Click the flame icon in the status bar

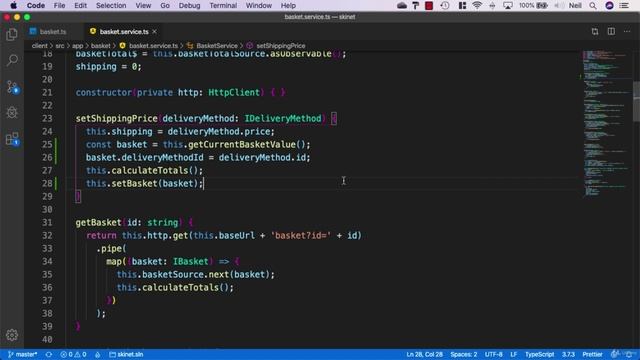(x=98, y=354)
